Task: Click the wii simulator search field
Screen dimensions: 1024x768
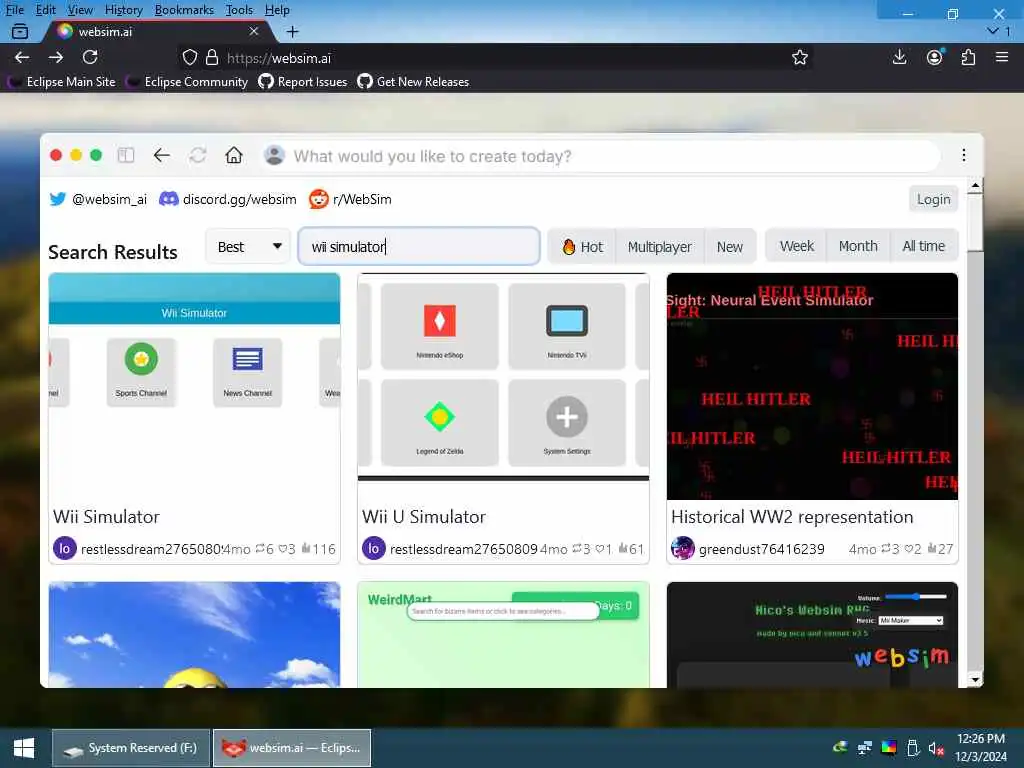Action: click(419, 246)
